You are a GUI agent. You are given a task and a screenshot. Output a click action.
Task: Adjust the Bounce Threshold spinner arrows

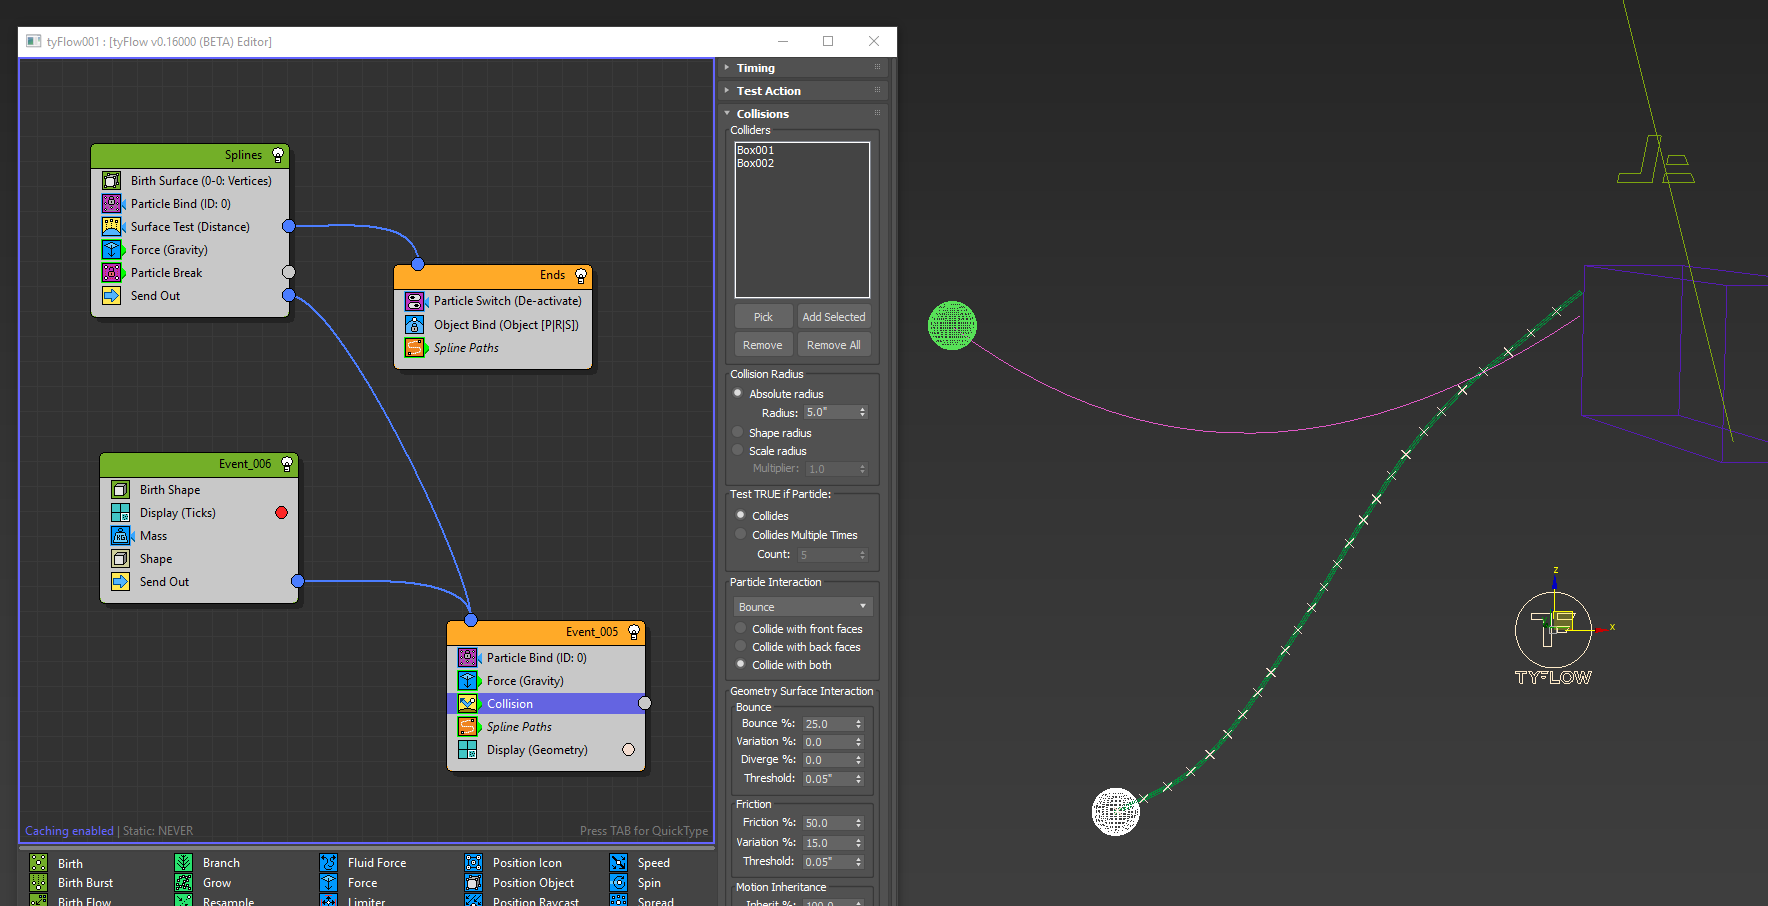point(858,779)
